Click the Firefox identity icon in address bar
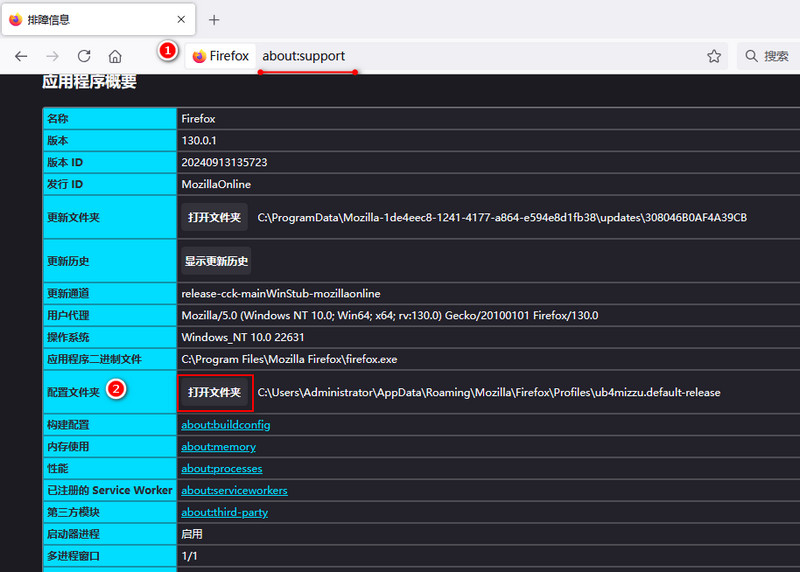The height and width of the screenshot is (572, 800). coord(199,57)
